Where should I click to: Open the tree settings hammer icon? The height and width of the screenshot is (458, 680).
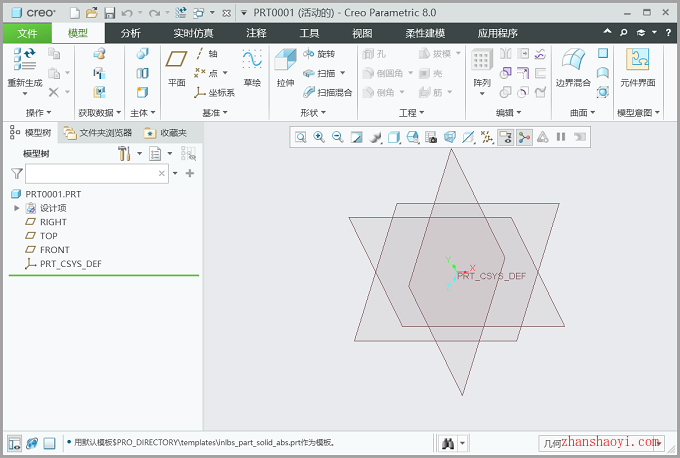(x=124, y=154)
